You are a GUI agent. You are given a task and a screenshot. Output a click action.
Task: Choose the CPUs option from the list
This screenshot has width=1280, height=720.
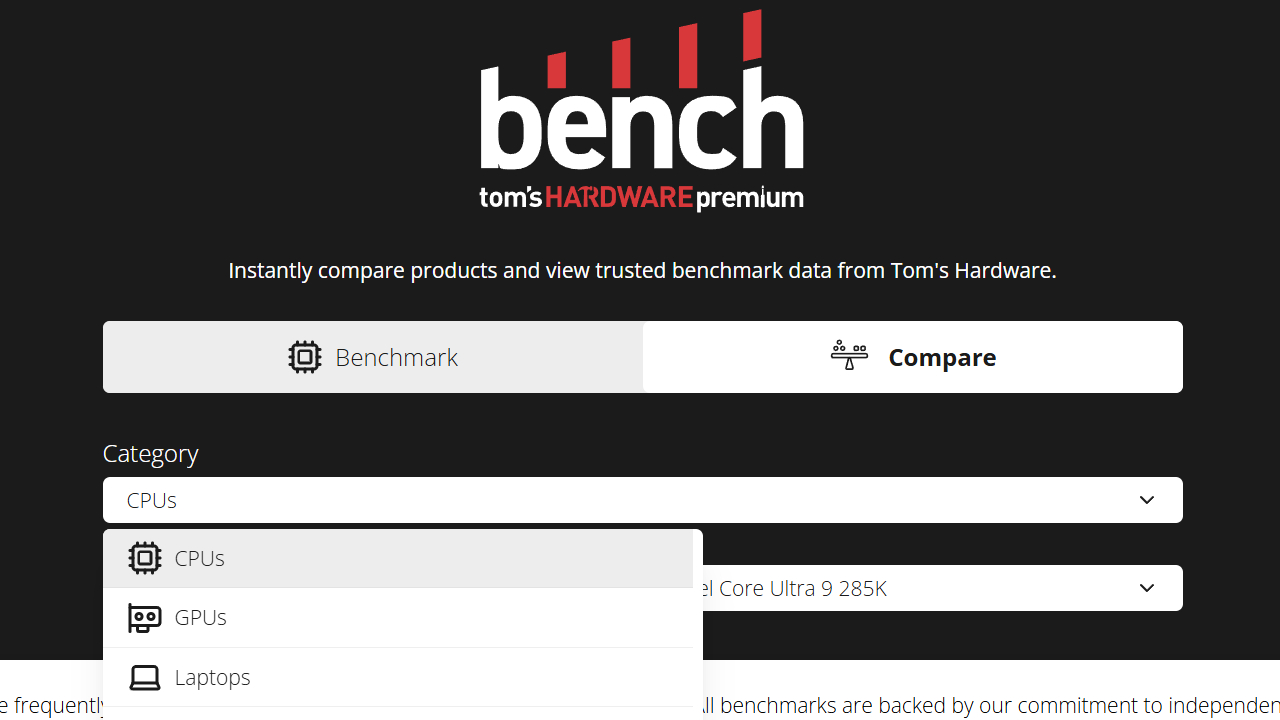200,558
